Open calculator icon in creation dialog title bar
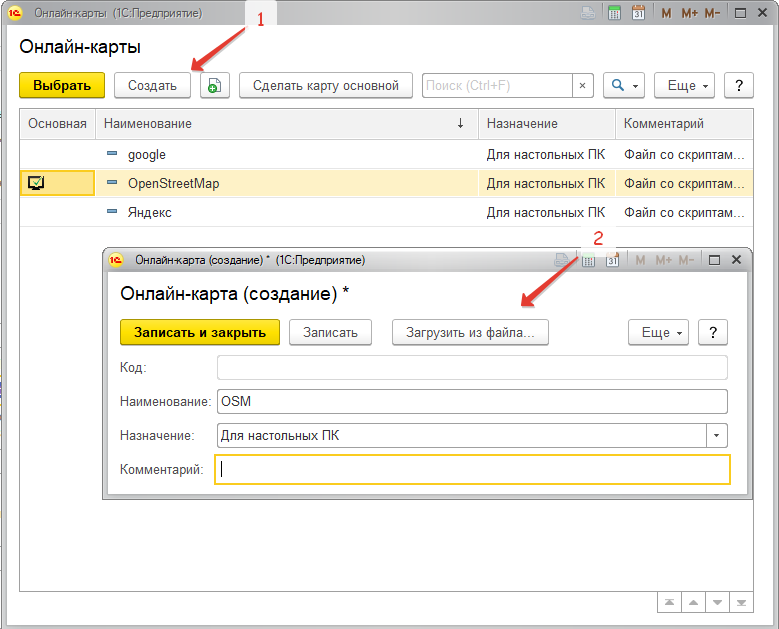Screen dimensions: 779x629 (x=588, y=260)
